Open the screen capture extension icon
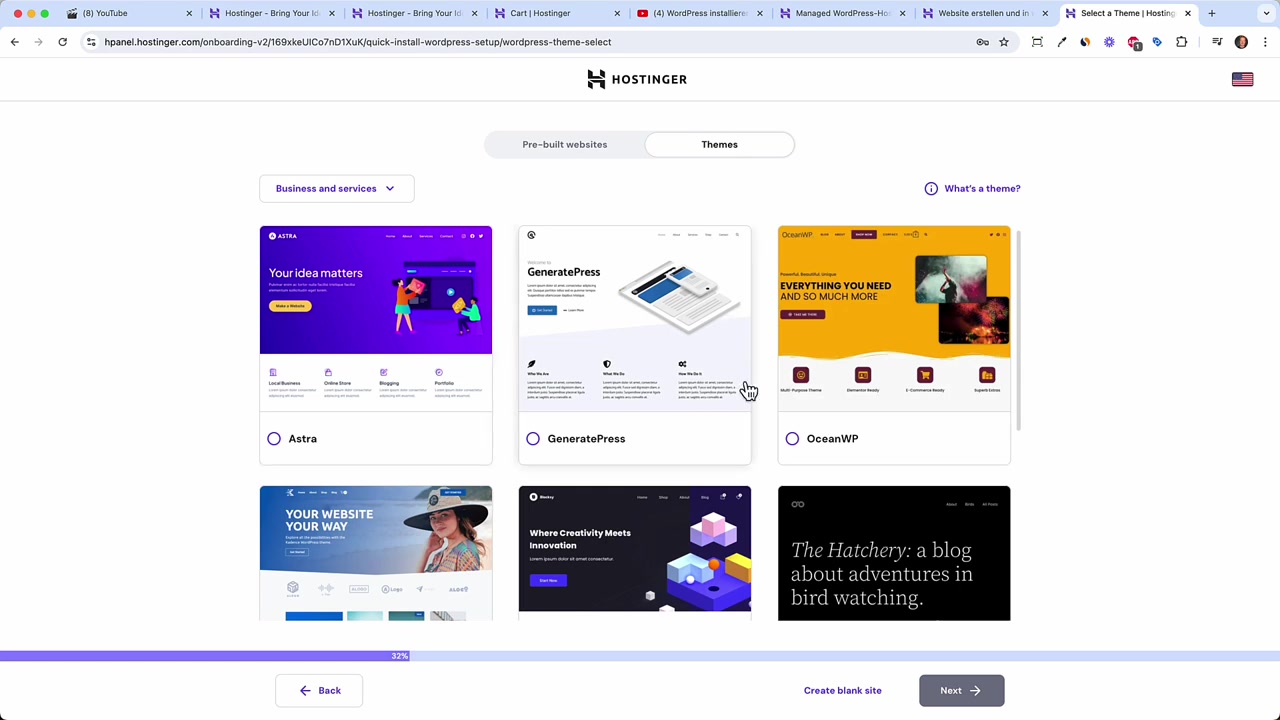This screenshot has width=1280, height=720. point(1037,42)
